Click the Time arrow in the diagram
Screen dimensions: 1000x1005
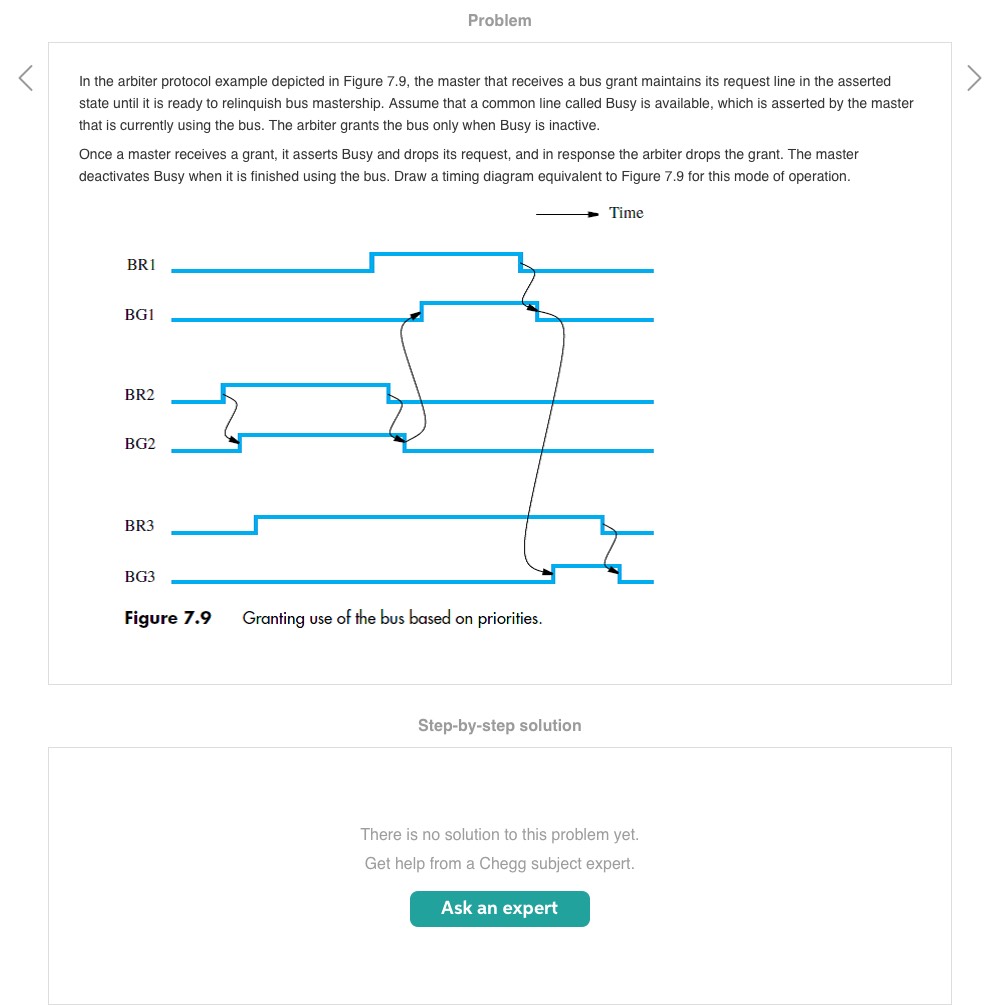568,213
